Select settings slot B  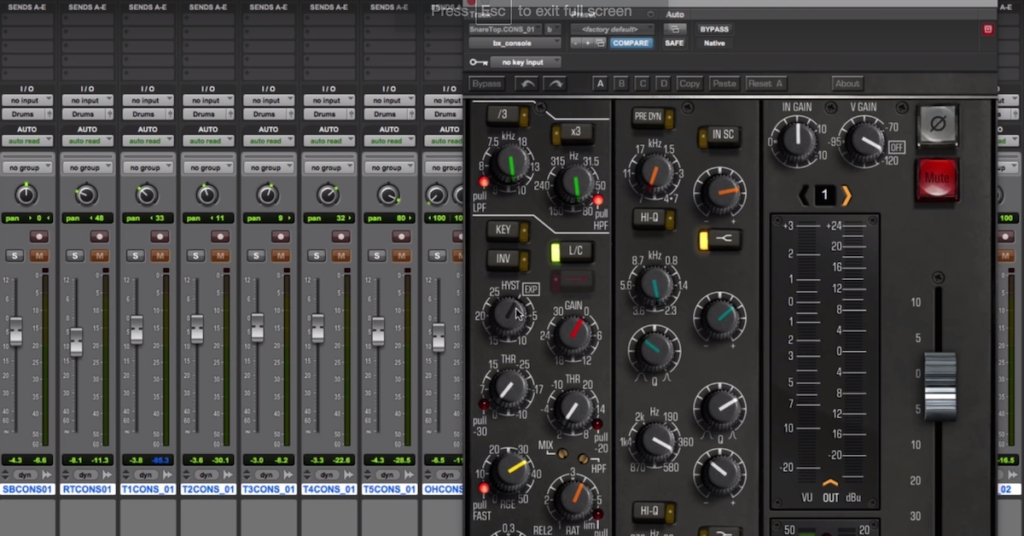point(621,84)
